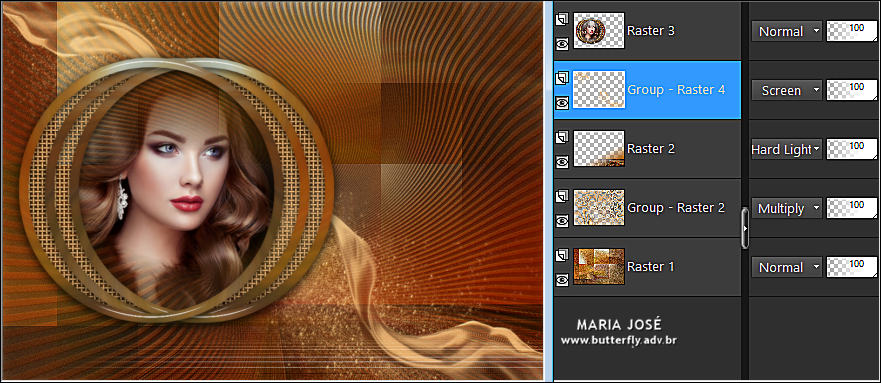Viewport: 881px width, 383px height.
Task: Click the Raster 1 layer type icon
Action: click(562, 256)
